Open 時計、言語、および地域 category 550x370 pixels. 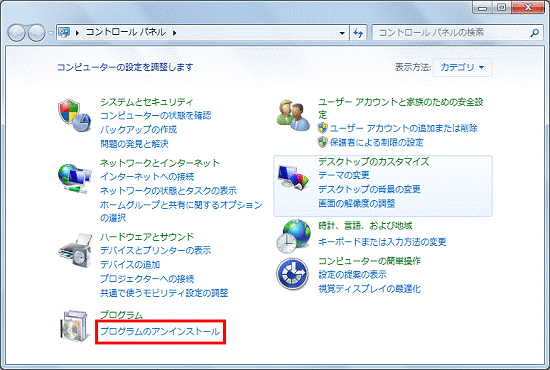coord(365,226)
